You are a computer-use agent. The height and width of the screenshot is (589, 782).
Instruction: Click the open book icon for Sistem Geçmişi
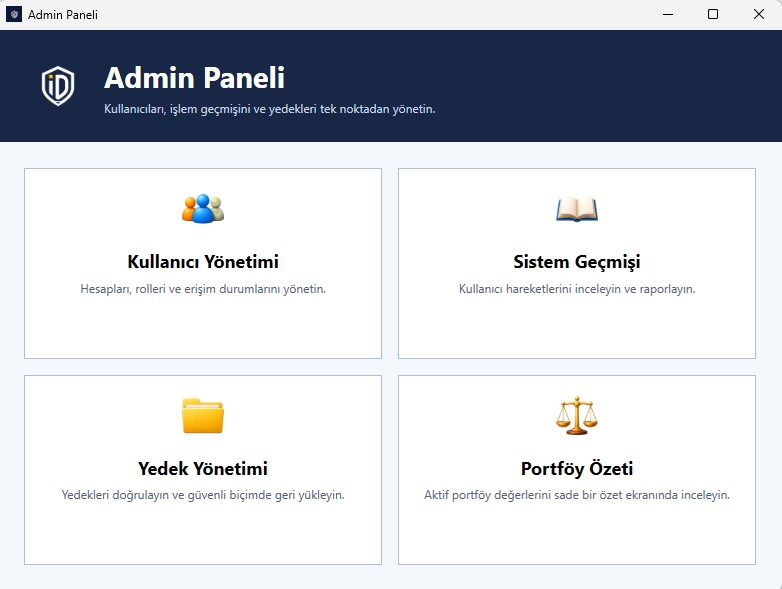(577, 209)
